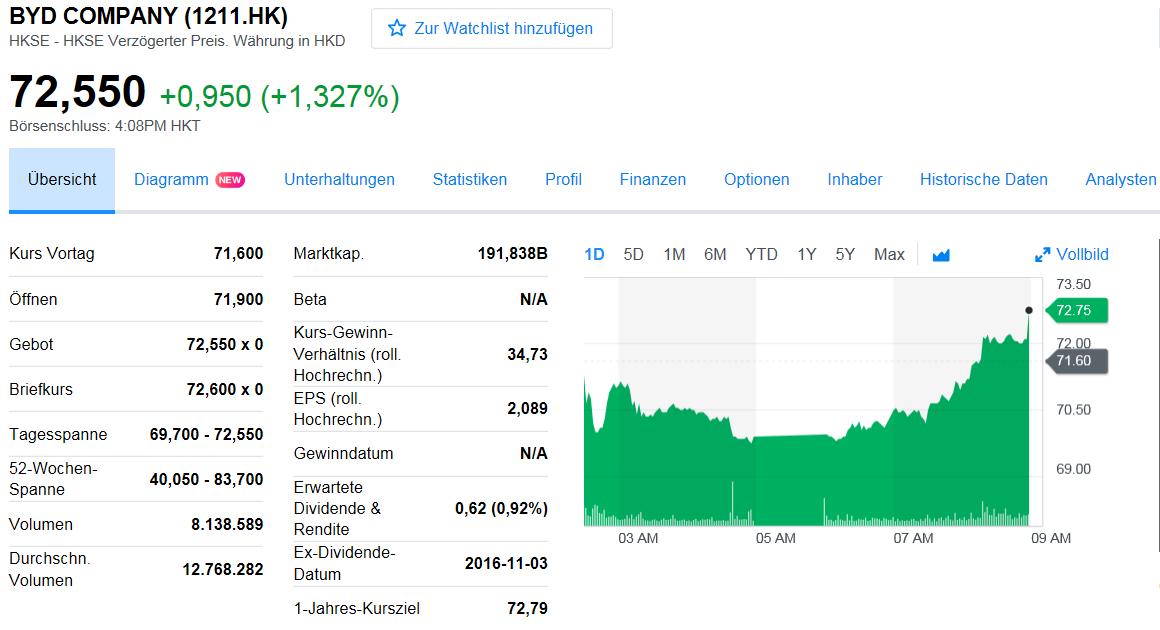1160x630 pixels.
Task: Open the Vollbild chart link
Action: (x=1082, y=255)
